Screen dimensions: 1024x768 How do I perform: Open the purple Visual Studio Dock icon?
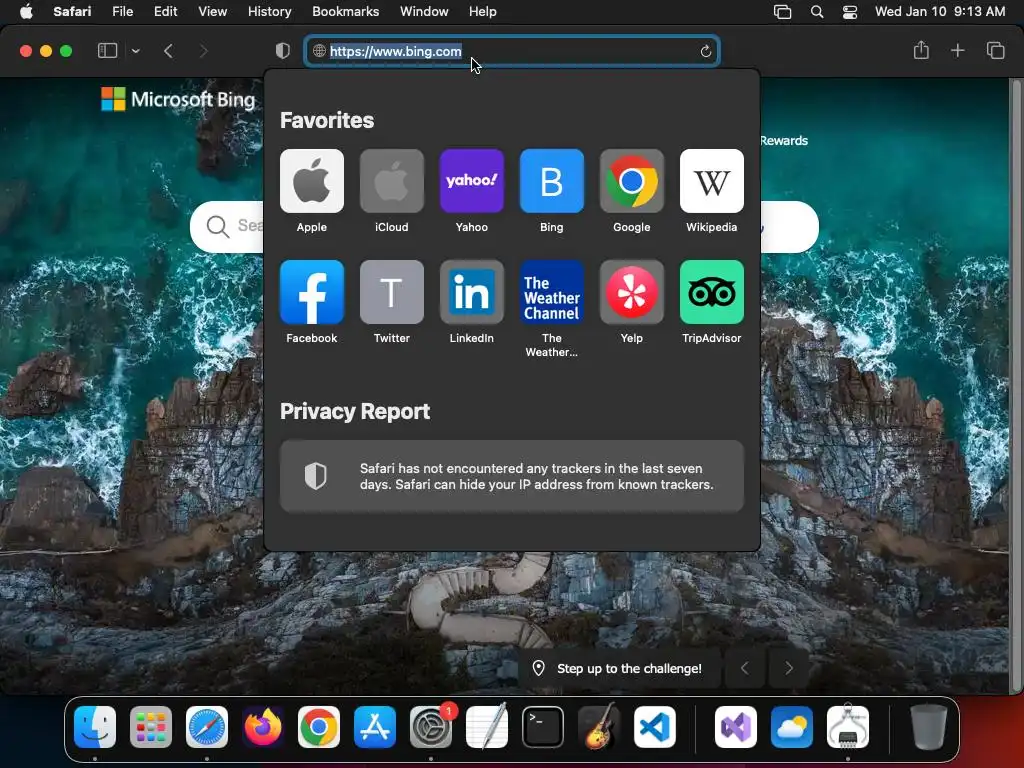click(x=736, y=727)
